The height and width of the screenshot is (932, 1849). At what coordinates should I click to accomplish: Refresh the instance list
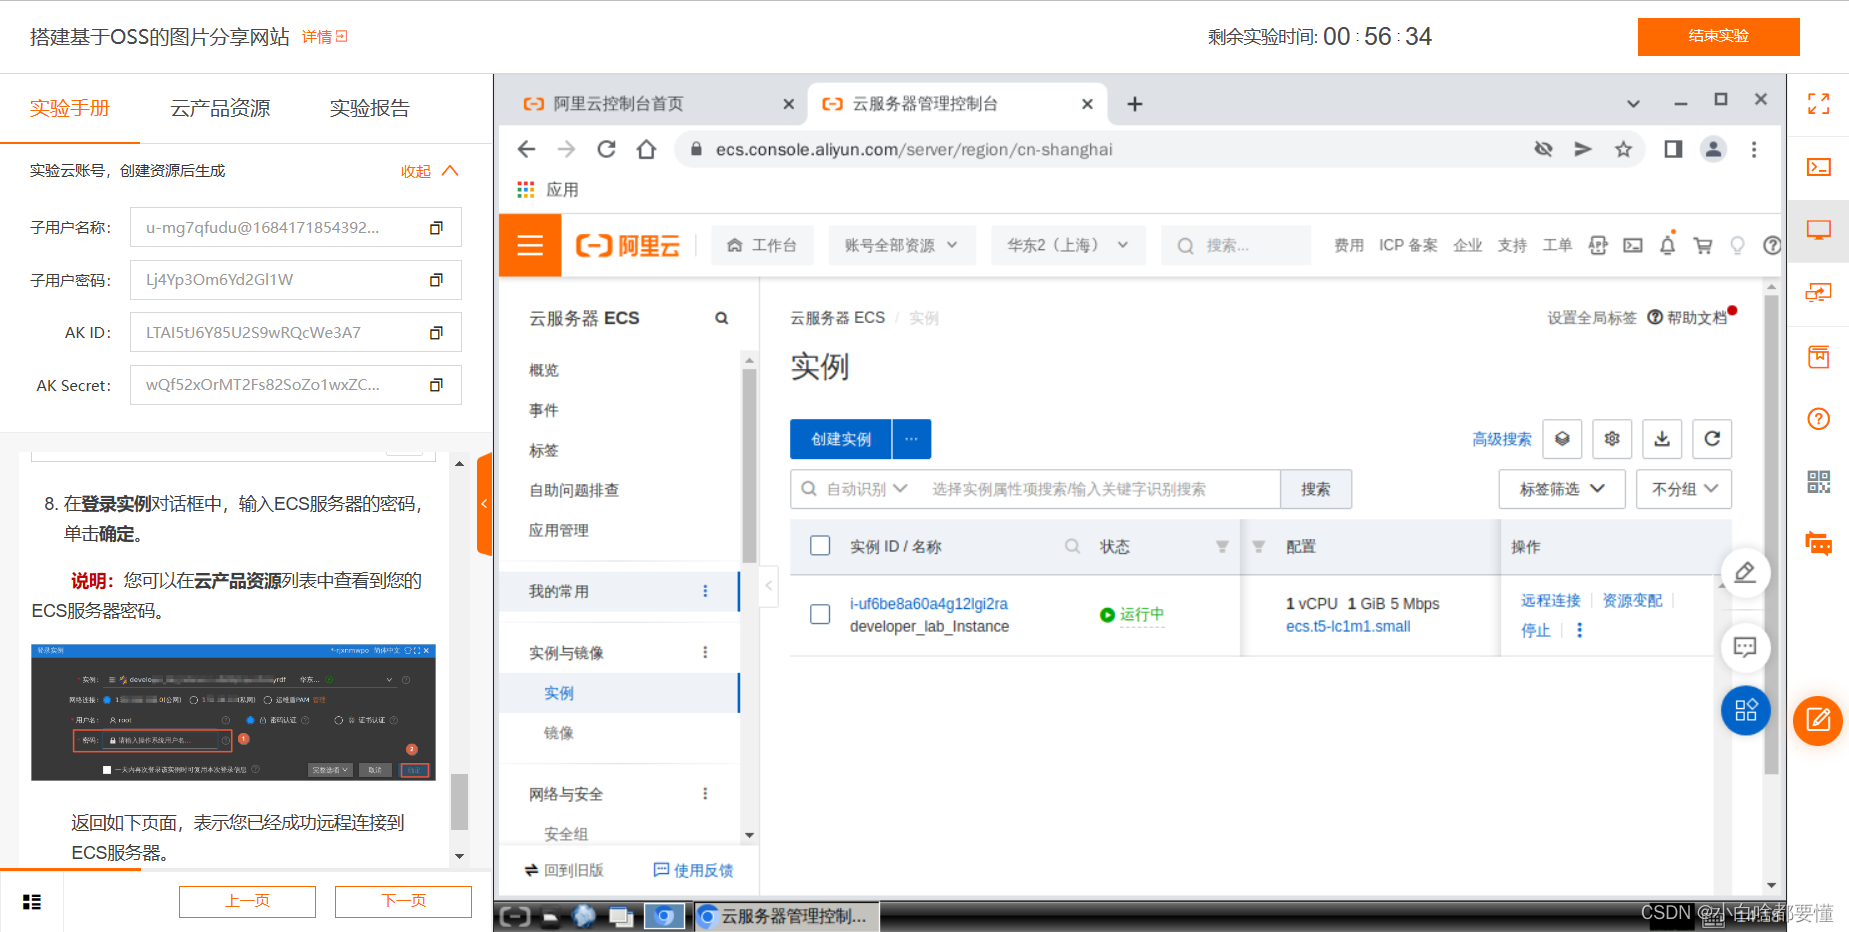(1712, 439)
